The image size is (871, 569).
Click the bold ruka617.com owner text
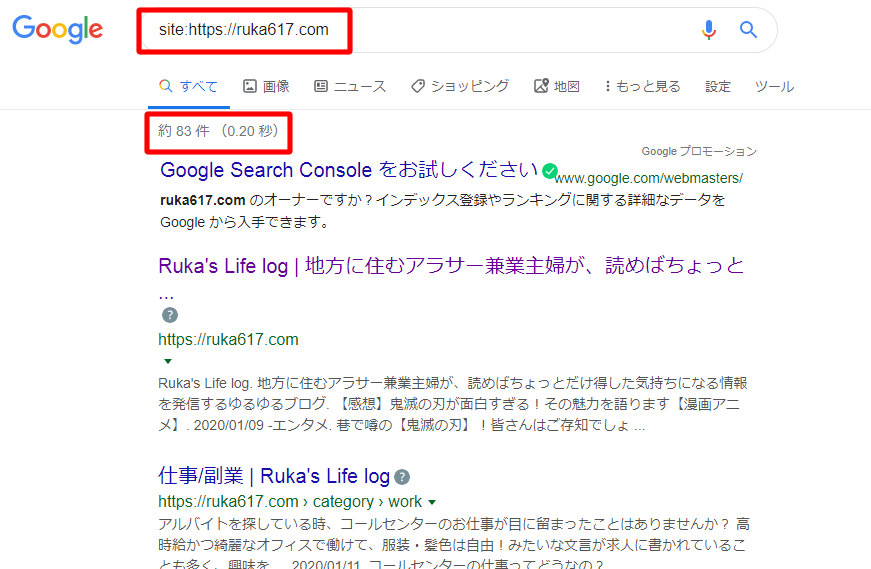pos(203,200)
